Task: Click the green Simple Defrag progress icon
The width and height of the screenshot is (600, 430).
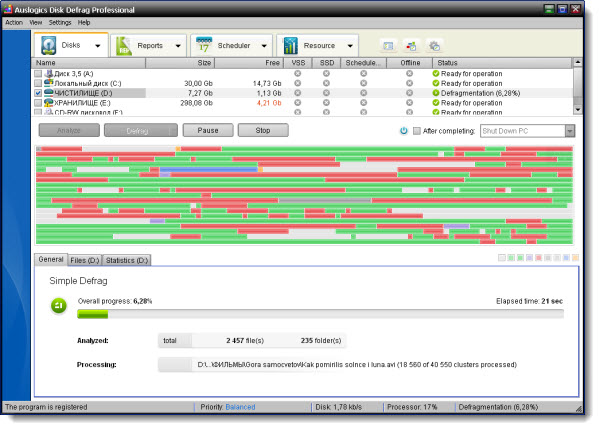Action: pyautogui.click(x=59, y=305)
